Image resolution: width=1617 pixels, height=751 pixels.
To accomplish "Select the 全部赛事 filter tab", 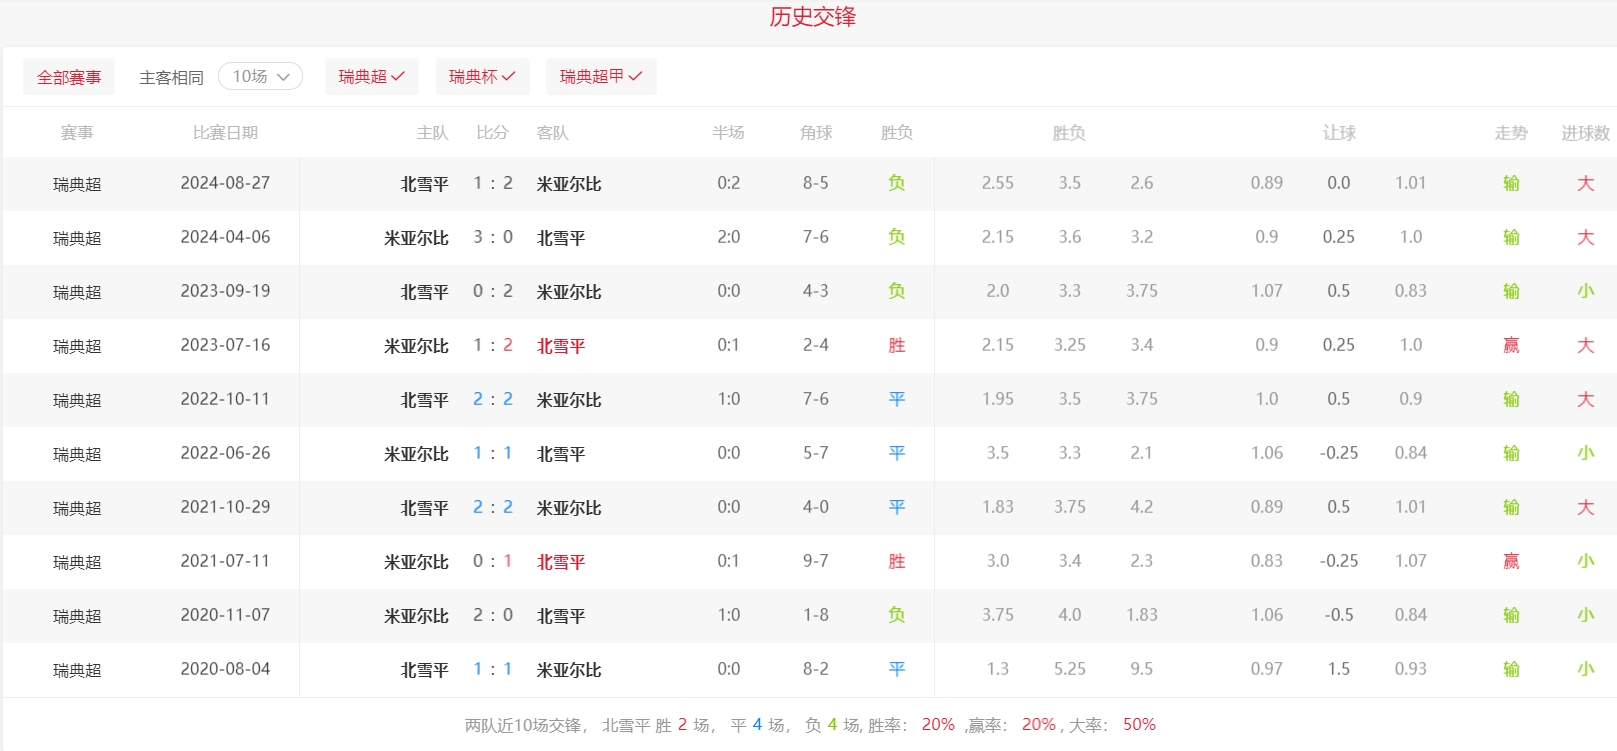I will [x=69, y=77].
